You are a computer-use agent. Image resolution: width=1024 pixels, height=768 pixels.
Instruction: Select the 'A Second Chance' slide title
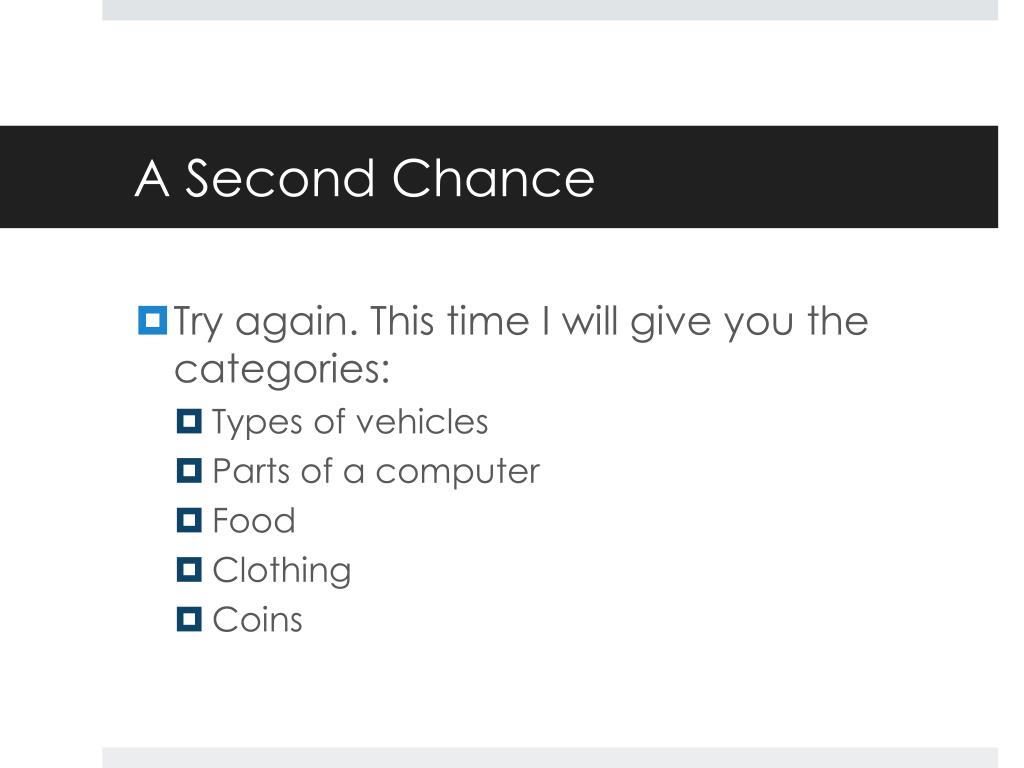coord(364,178)
